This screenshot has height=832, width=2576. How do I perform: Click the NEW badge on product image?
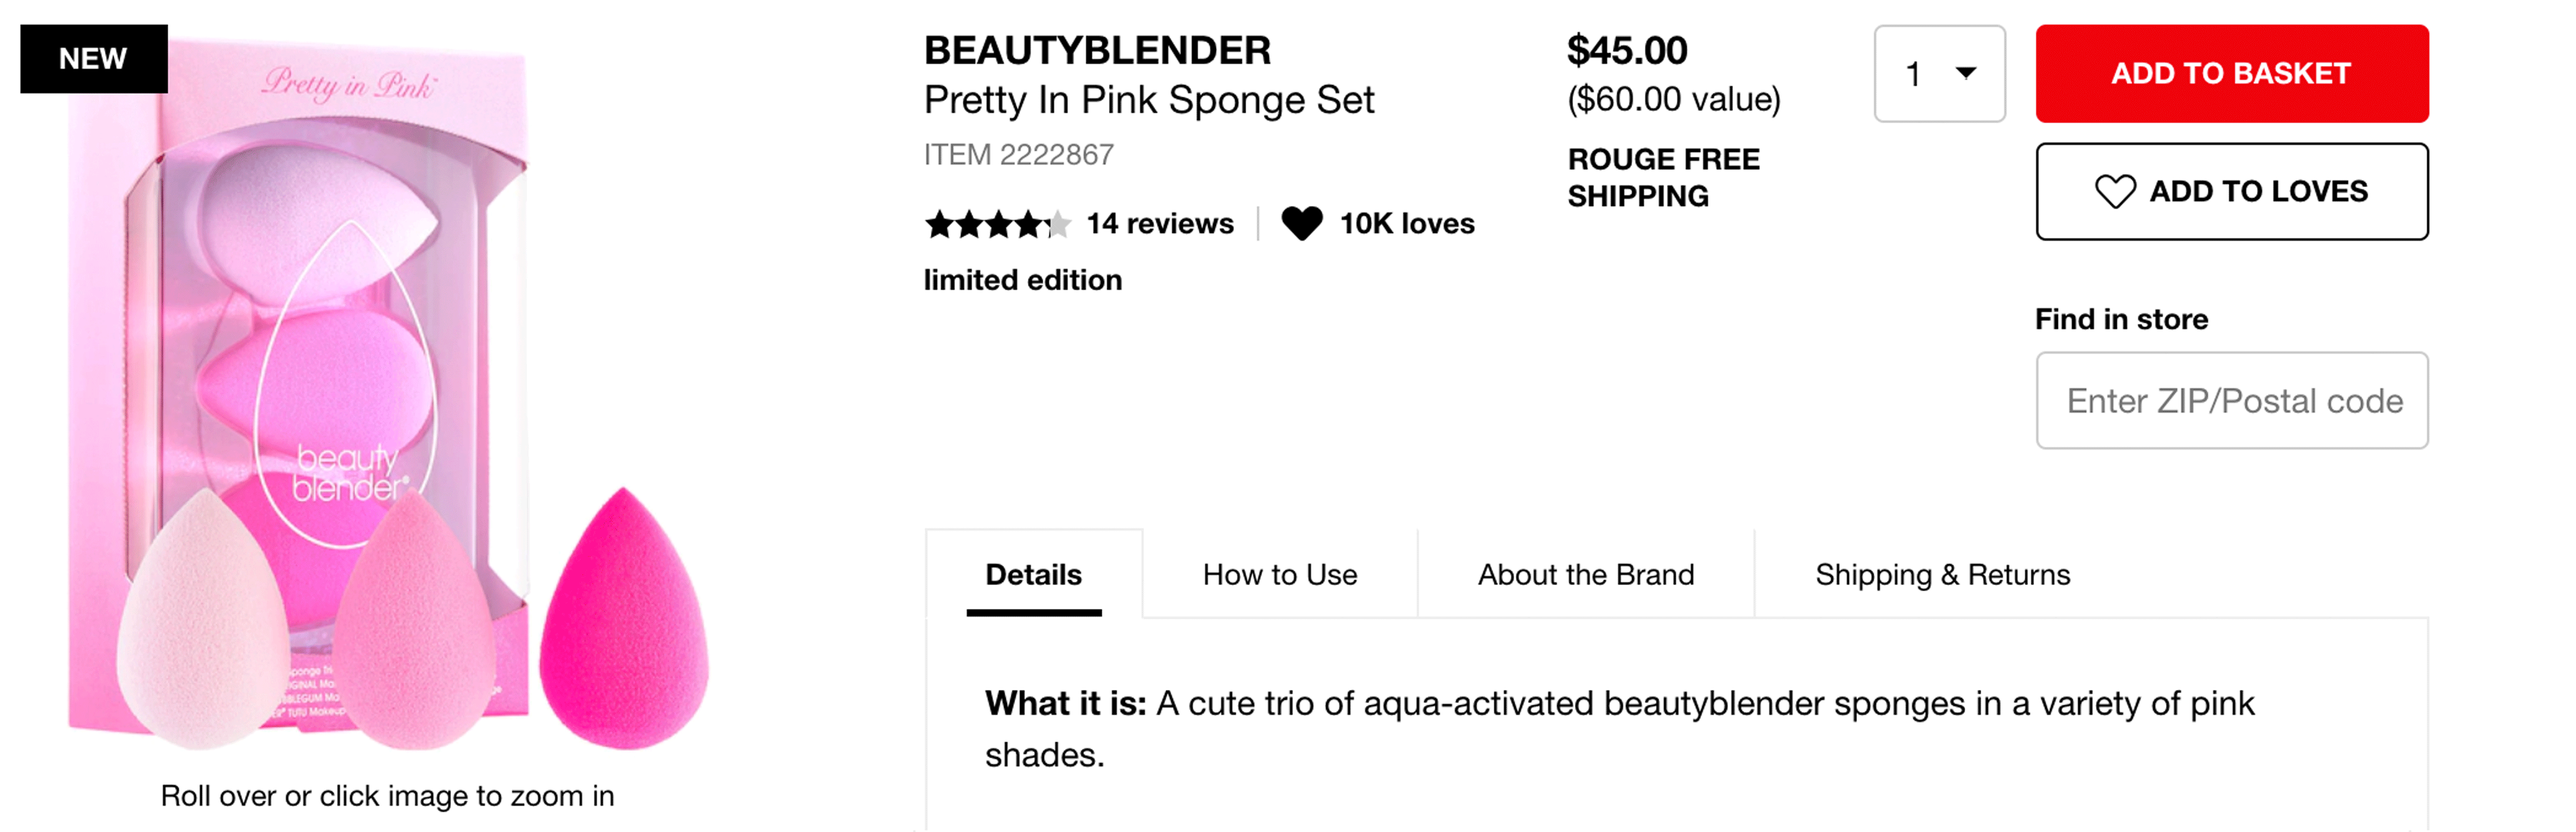point(94,59)
